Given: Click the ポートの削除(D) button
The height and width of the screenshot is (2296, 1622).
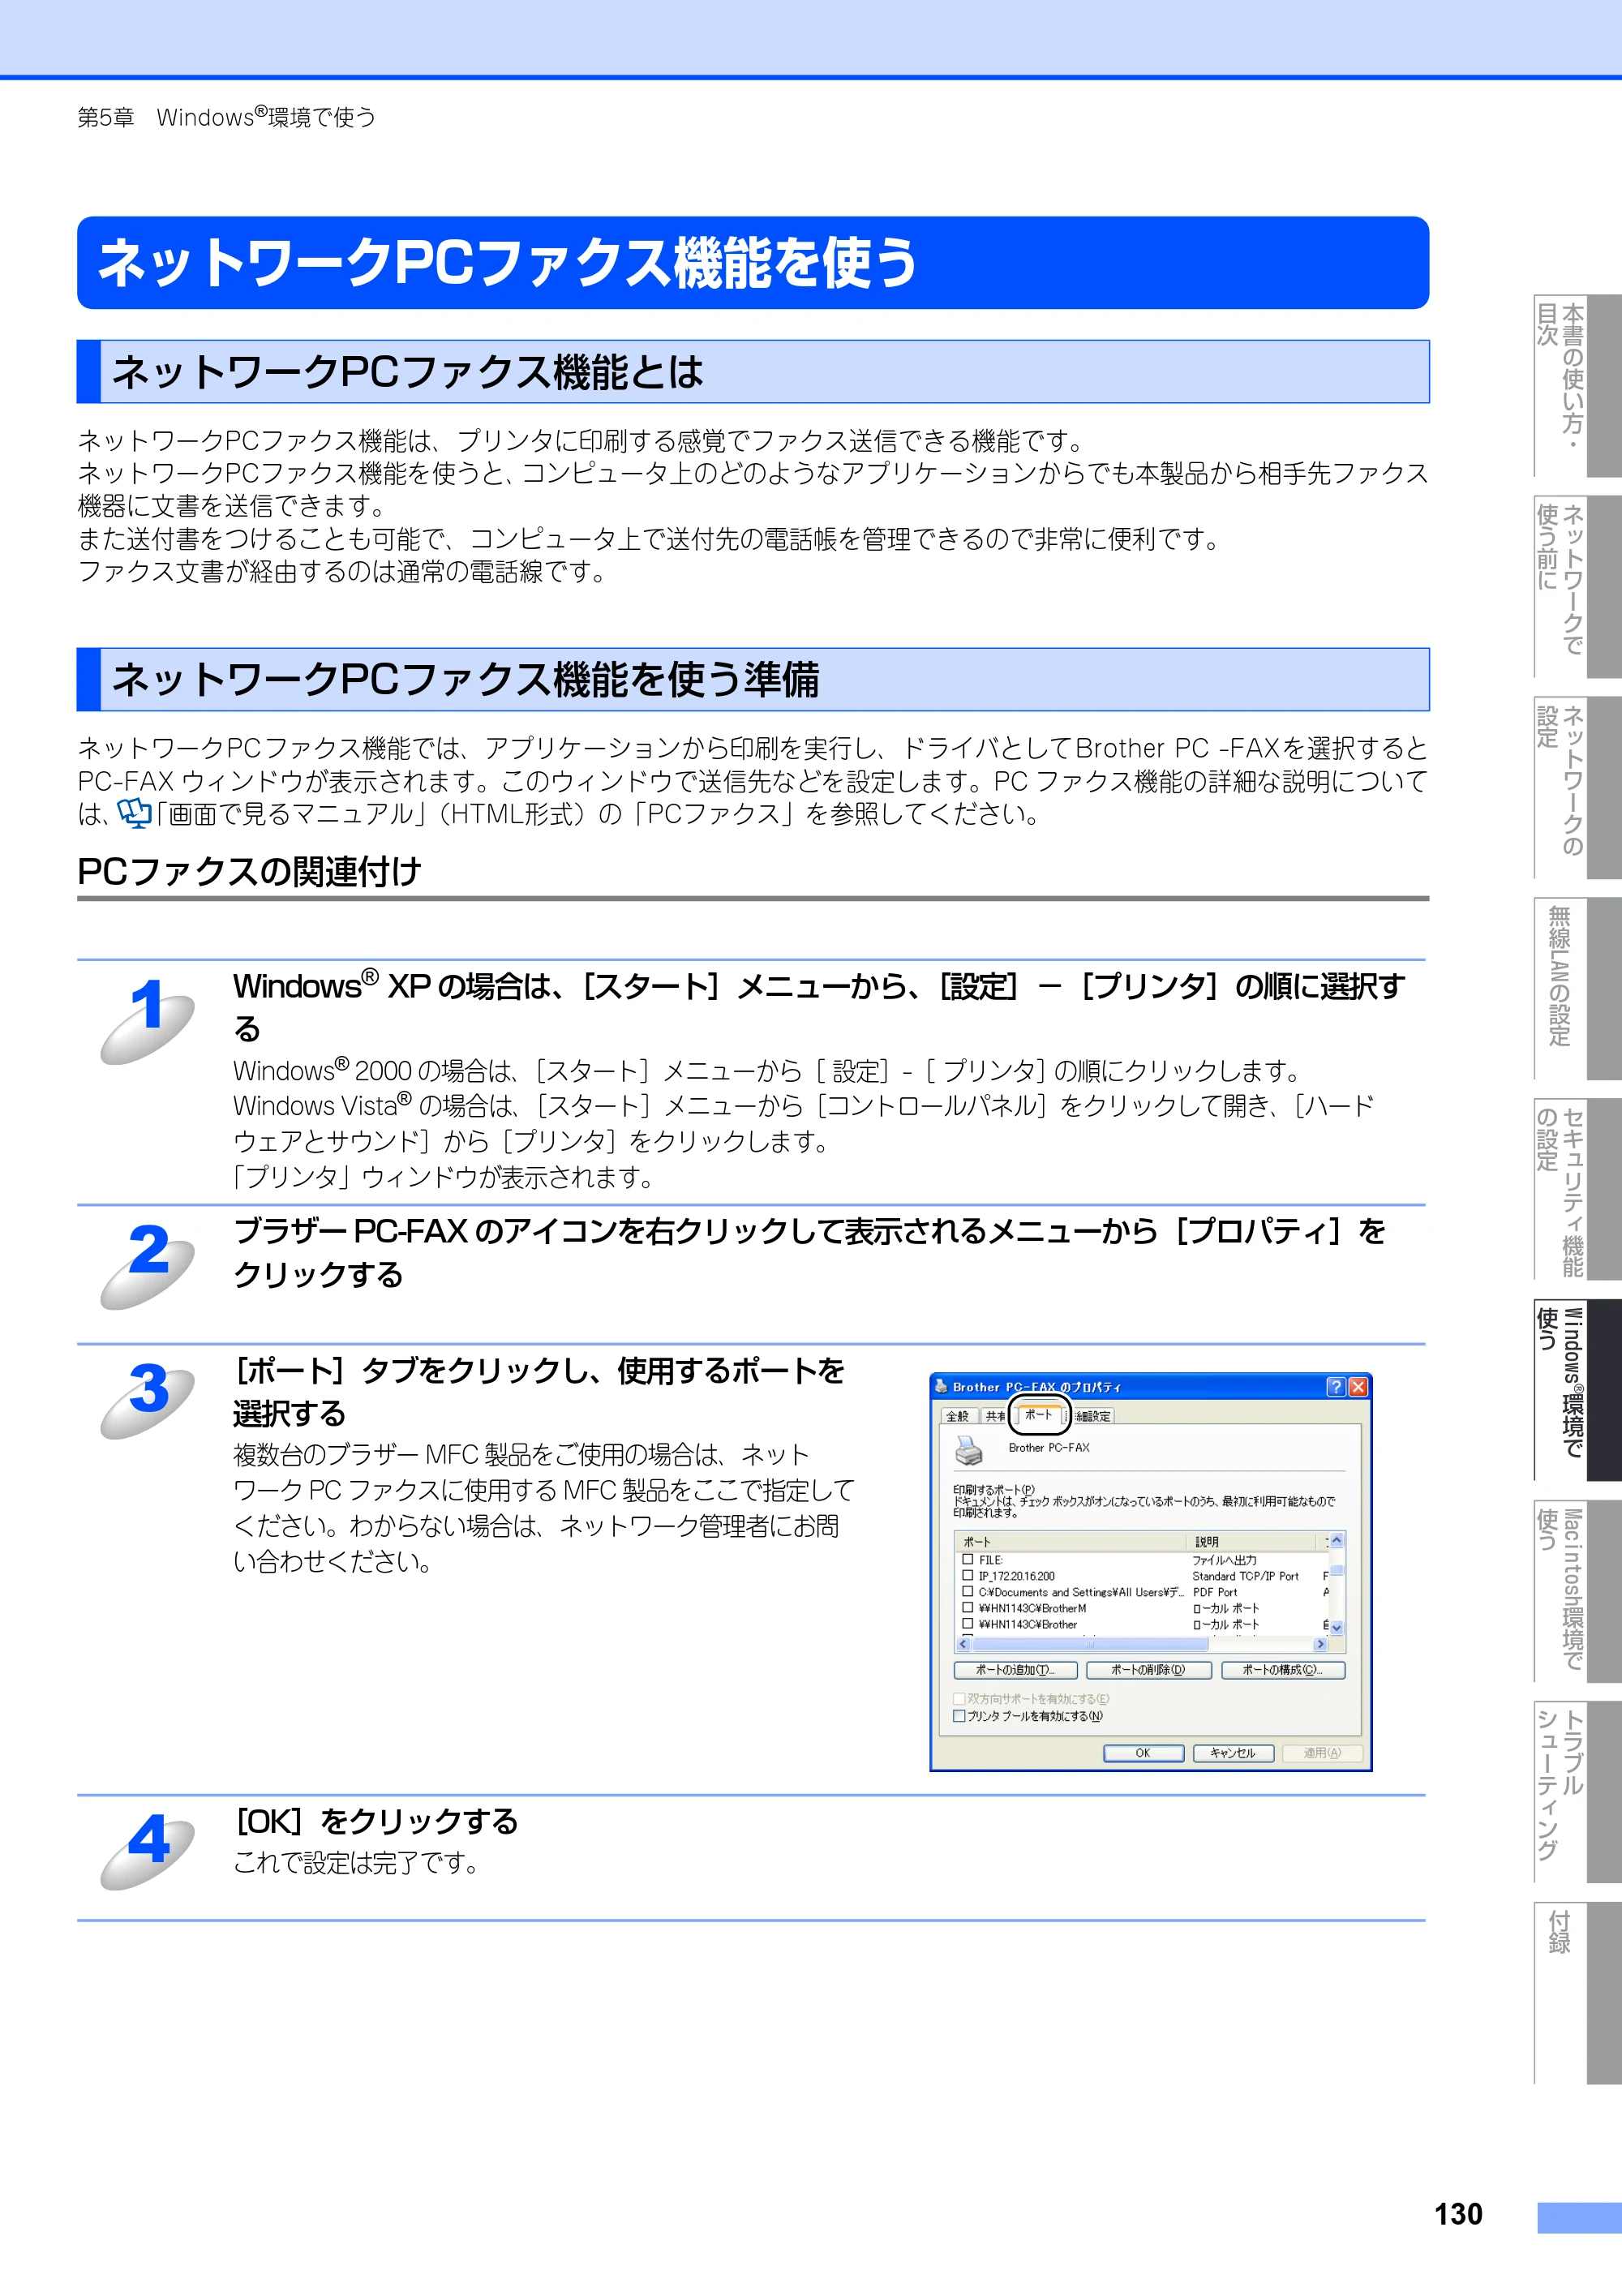Looking at the screenshot, I should pos(1148,1670).
